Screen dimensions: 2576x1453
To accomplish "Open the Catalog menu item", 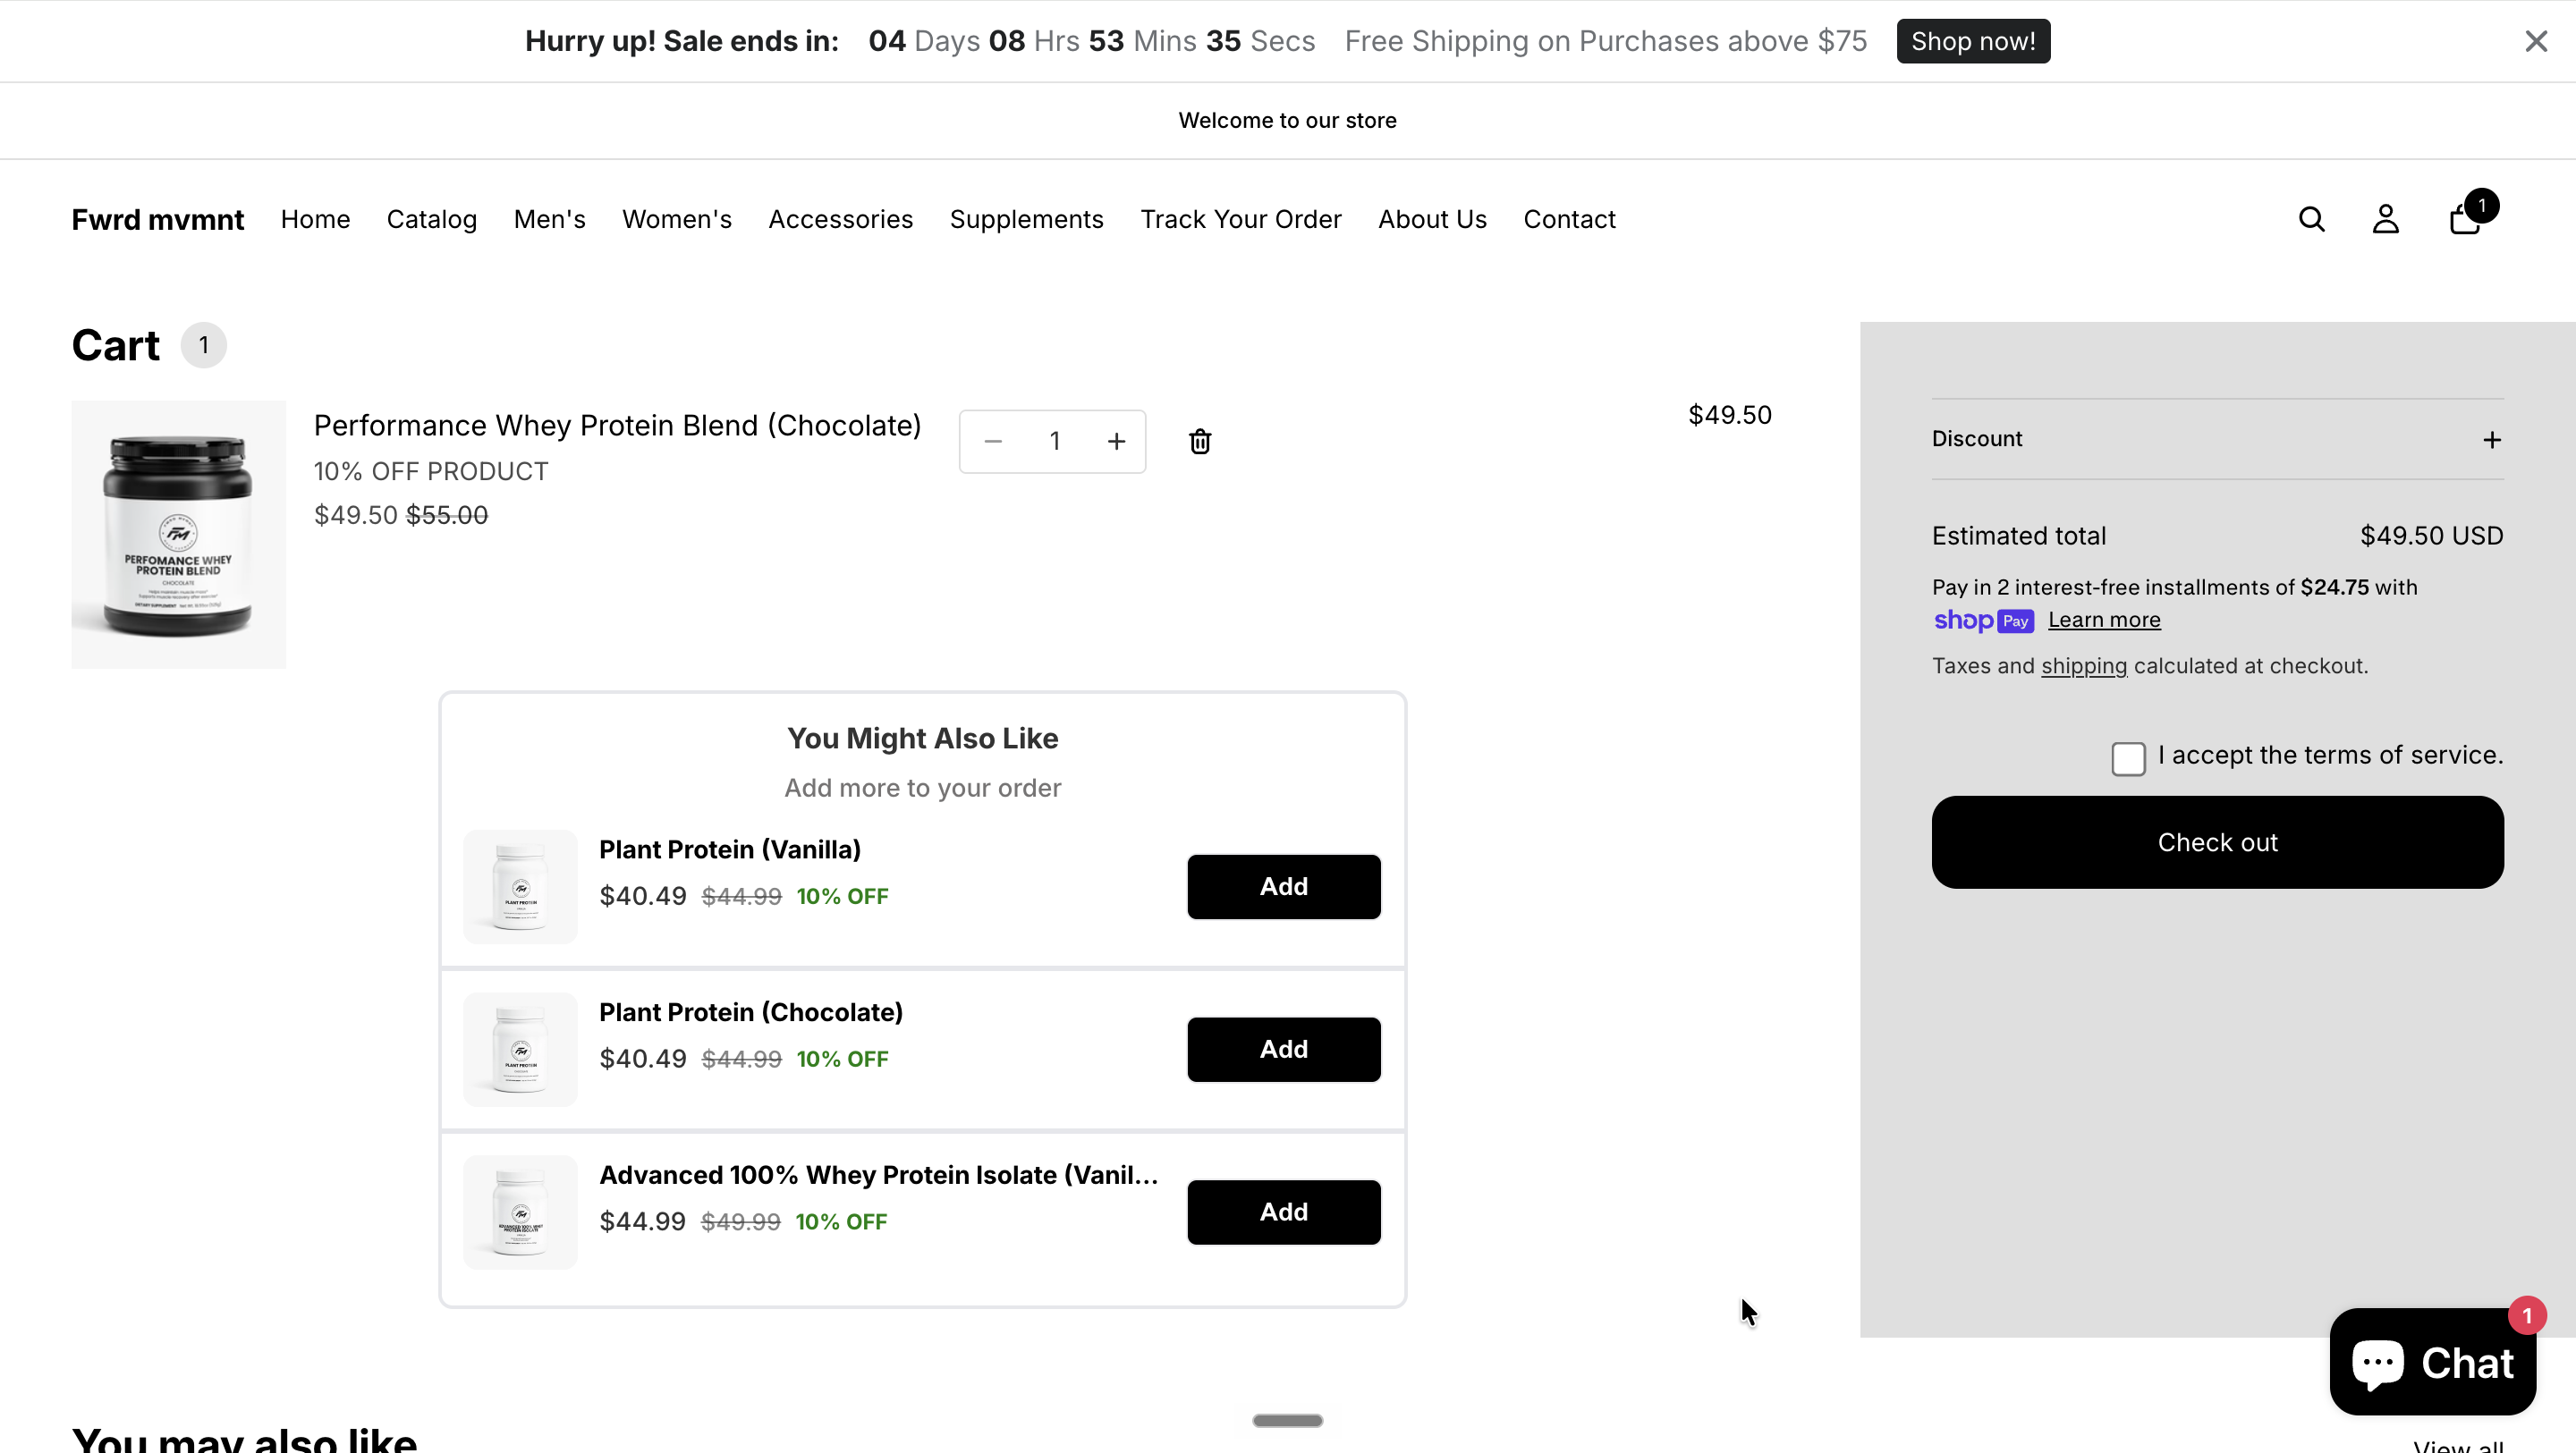I will [x=431, y=219].
